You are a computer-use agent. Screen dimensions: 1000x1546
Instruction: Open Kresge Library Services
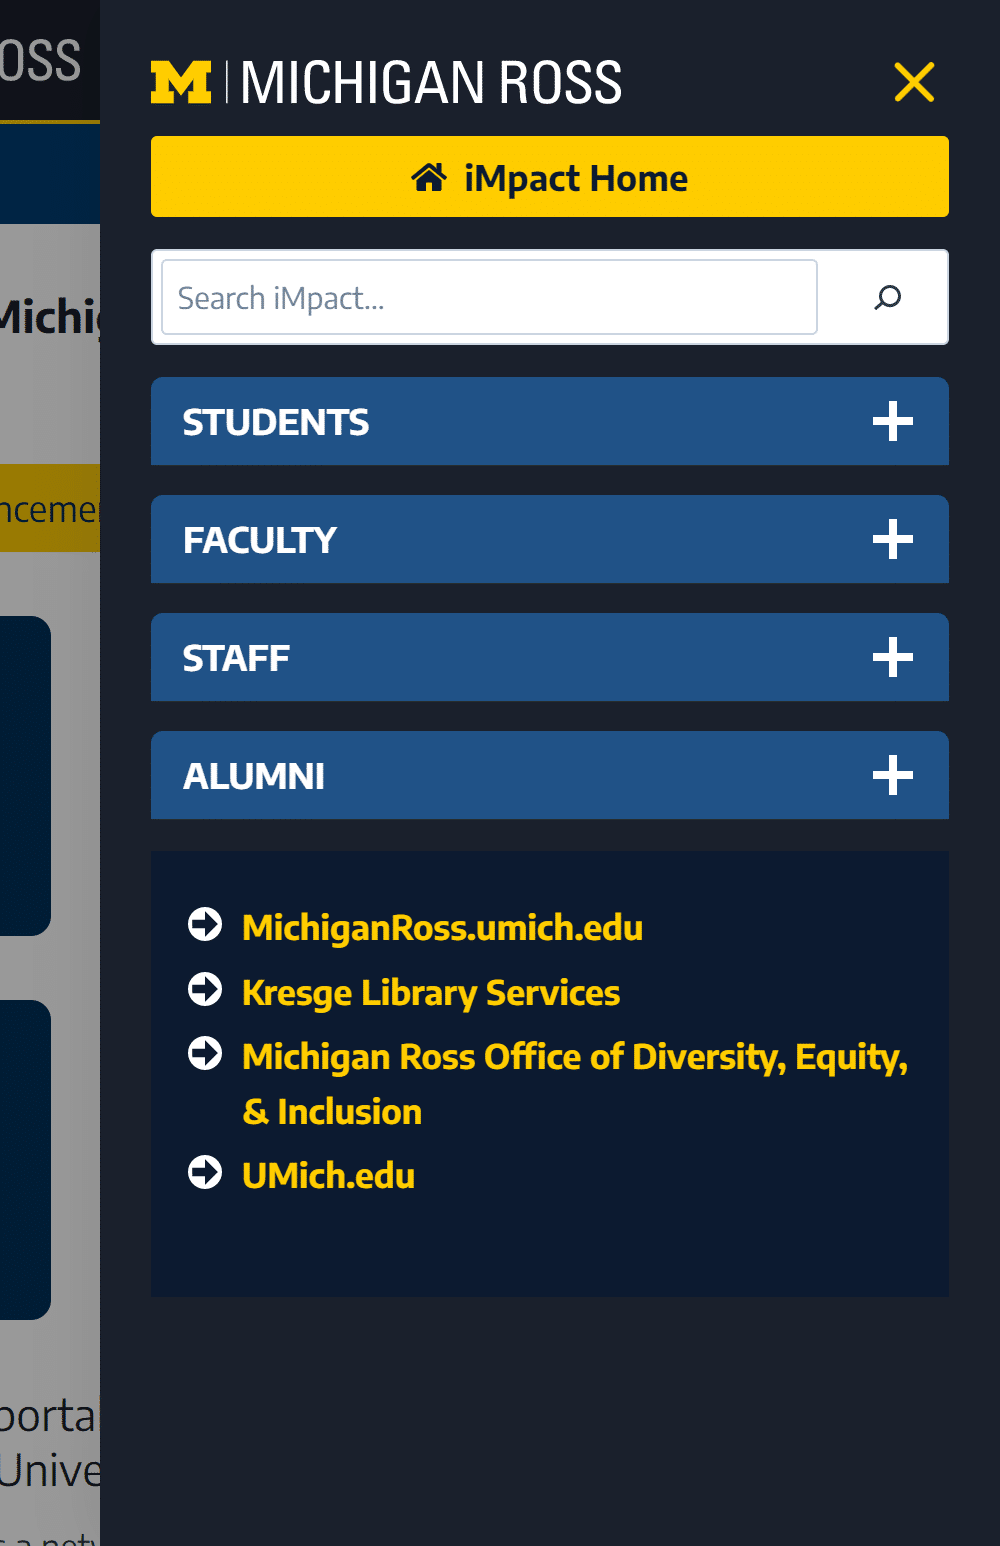coord(431,992)
